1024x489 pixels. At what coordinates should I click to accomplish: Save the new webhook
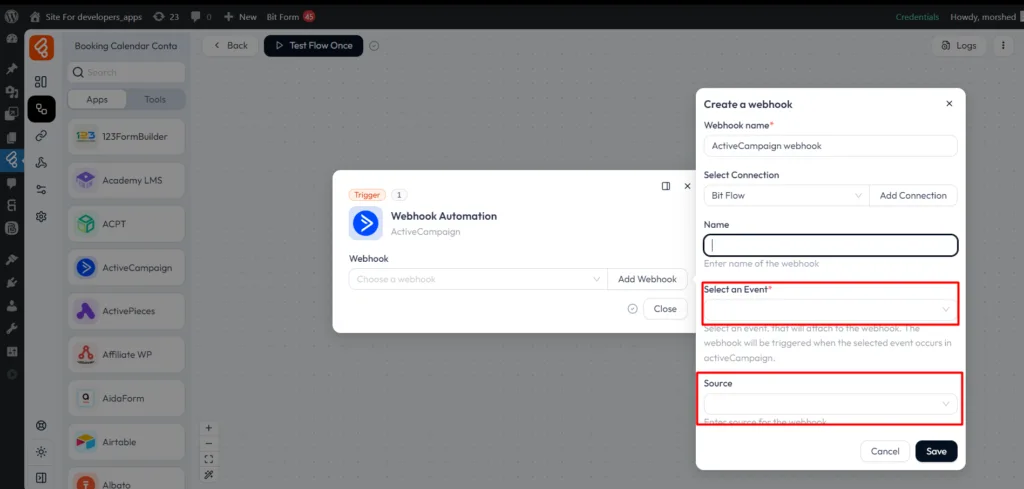tap(936, 451)
